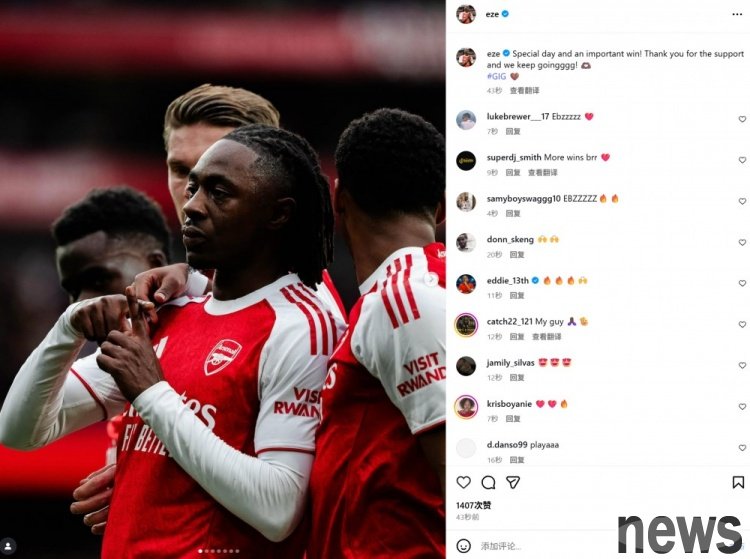Translate the post caption text

pos(525,91)
